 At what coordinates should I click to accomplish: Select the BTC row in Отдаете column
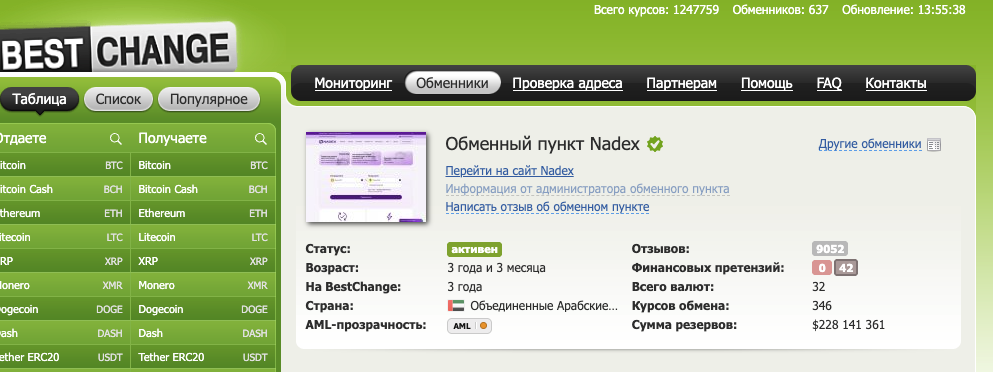[x=65, y=165]
